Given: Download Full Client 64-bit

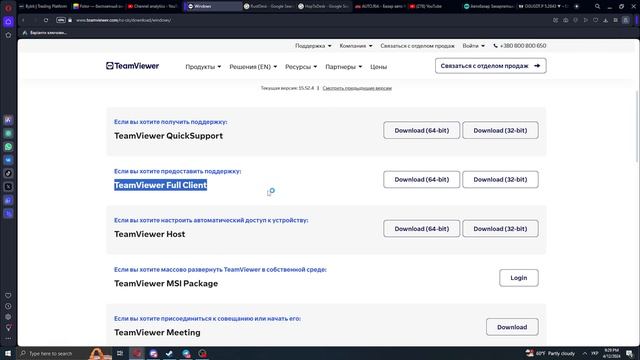Looking at the screenshot, I should click(422, 180).
